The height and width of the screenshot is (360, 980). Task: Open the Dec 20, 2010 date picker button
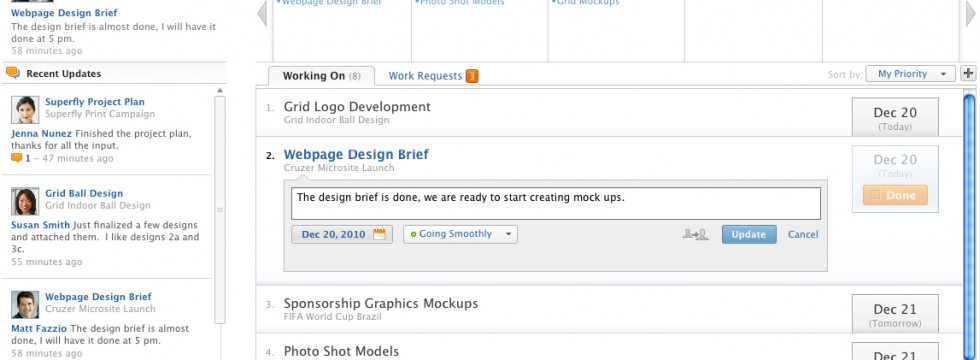[342, 234]
